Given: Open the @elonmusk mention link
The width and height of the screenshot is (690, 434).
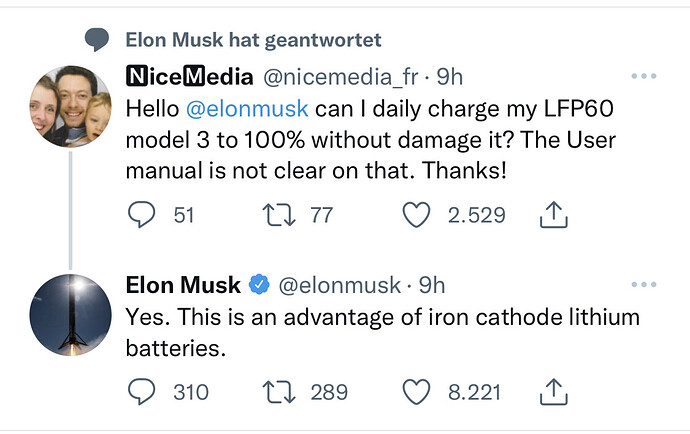Looking at the screenshot, I should coord(247,109).
